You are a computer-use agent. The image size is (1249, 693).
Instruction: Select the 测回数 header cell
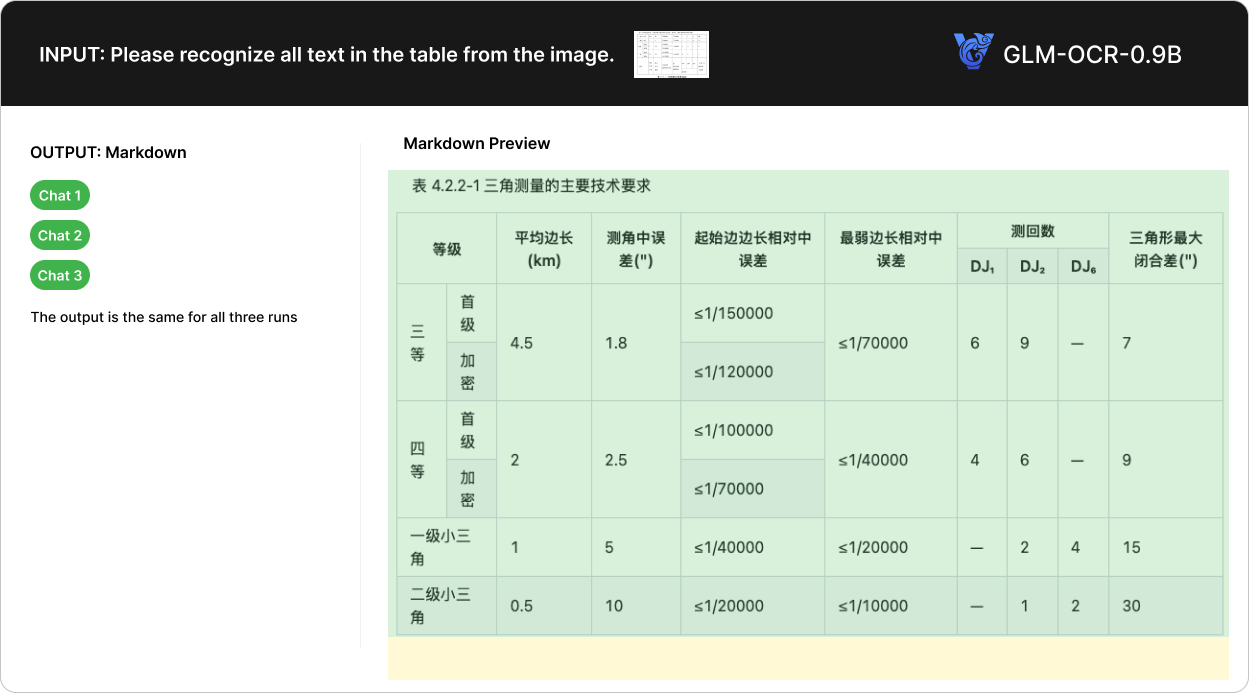point(1032,231)
